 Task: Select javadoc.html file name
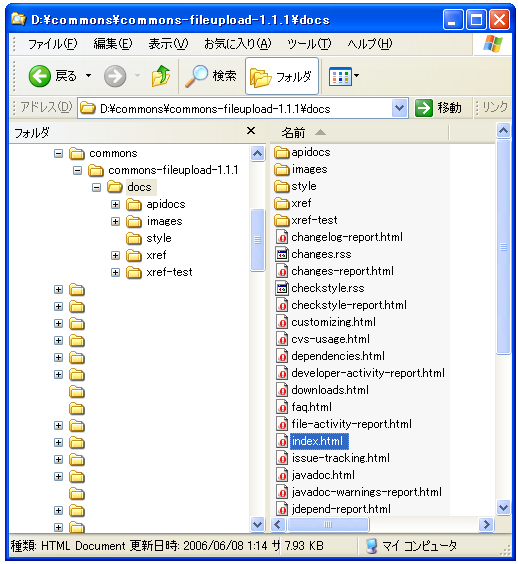[x=323, y=475]
